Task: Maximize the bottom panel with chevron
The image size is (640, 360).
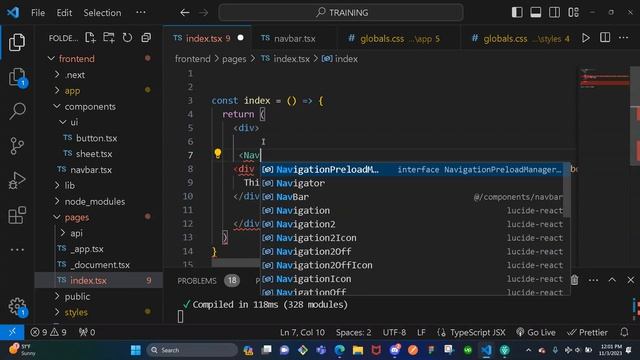Action: (x=612, y=280)
